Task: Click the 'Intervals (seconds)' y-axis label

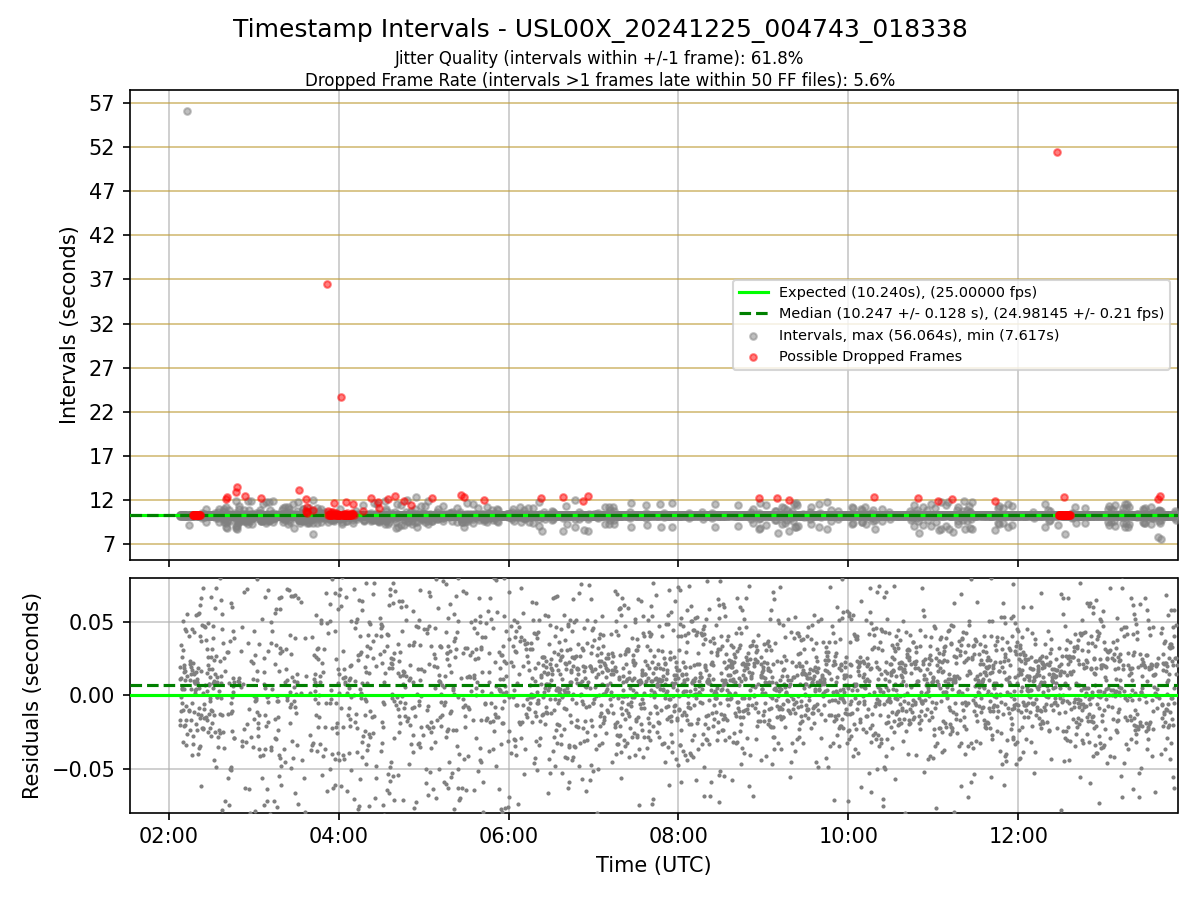Action: coord(68,325)
